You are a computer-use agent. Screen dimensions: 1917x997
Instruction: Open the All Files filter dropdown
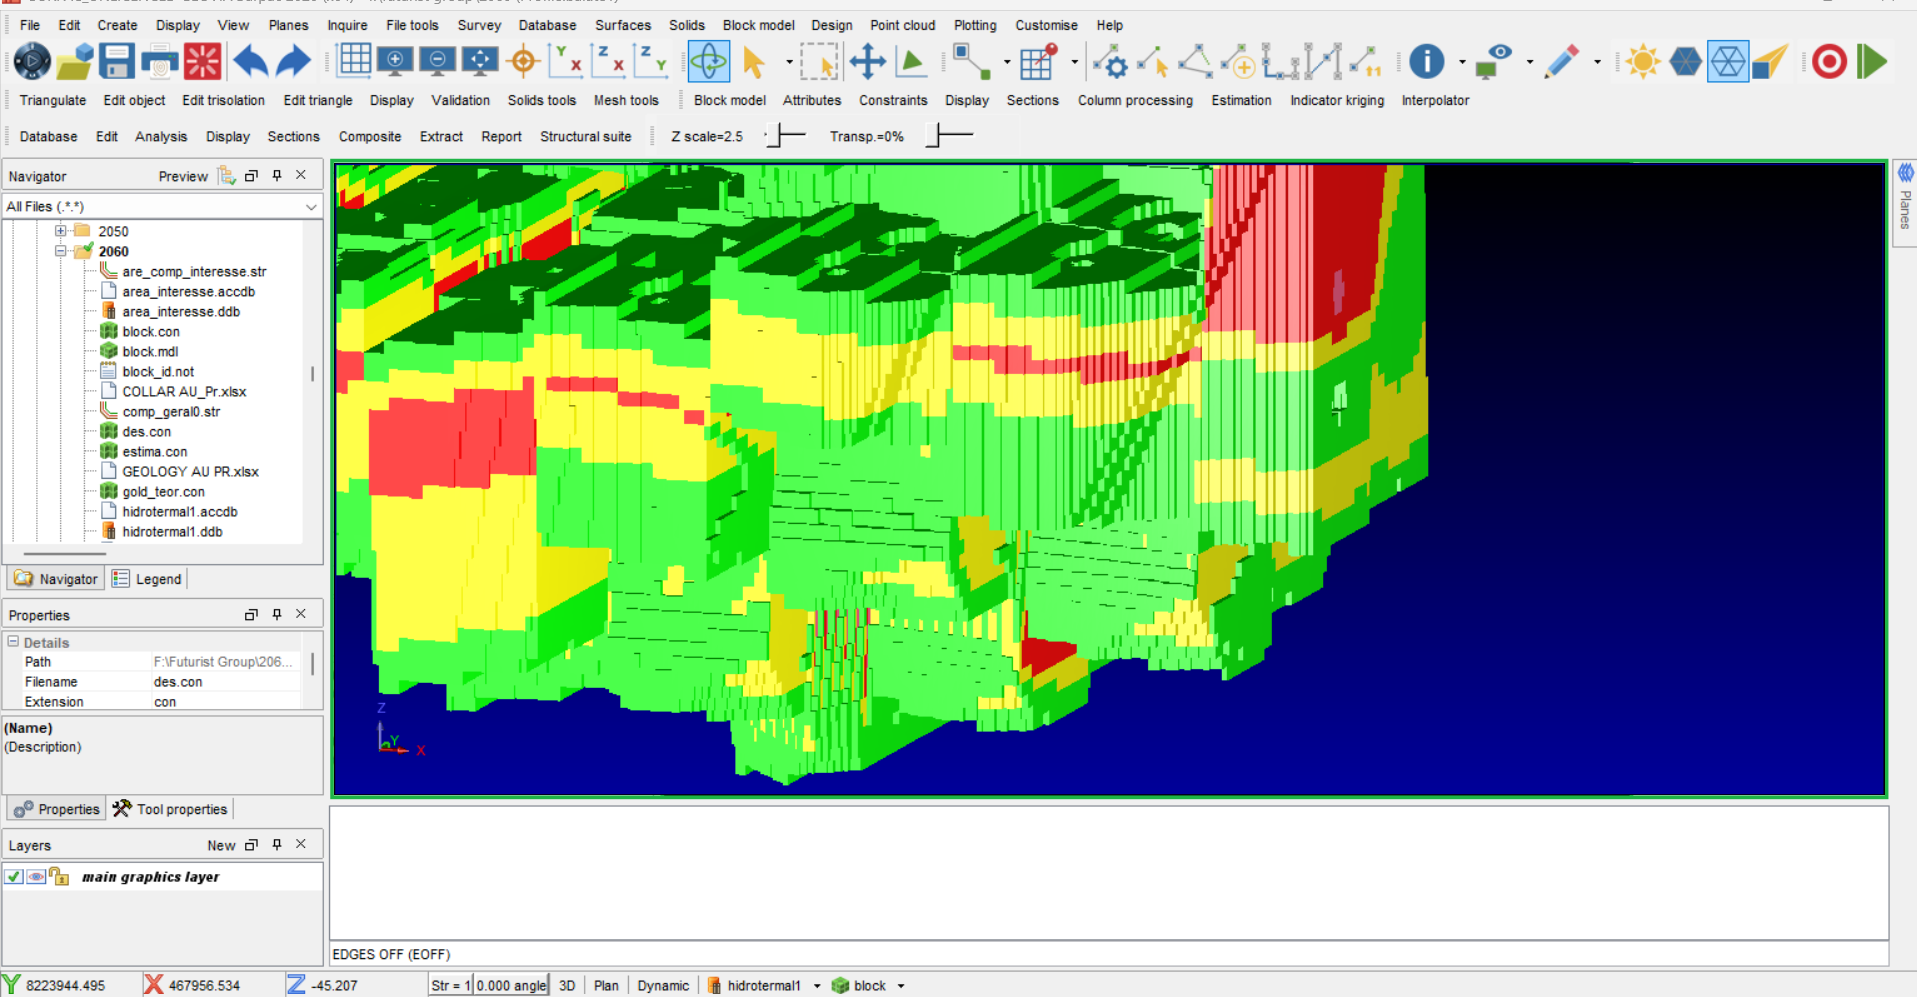[x=311, y=207]
